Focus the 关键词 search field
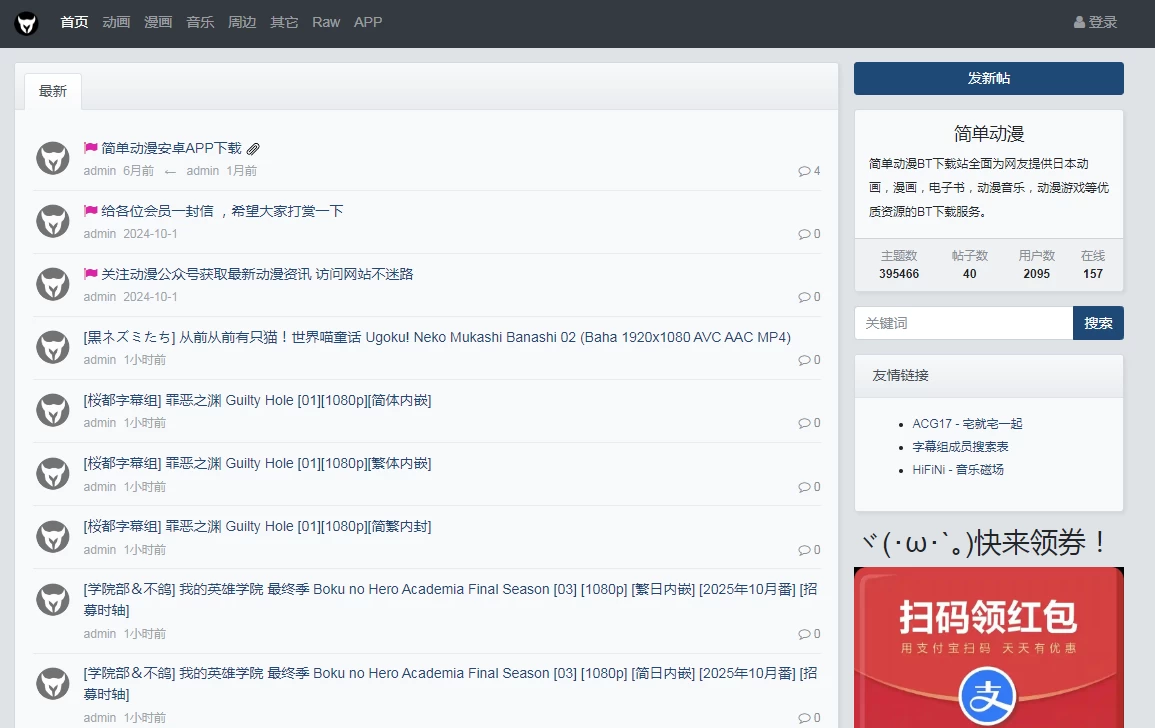This screenshot has height=728, width=1155. pyautogui.click(x=963, y=323)
